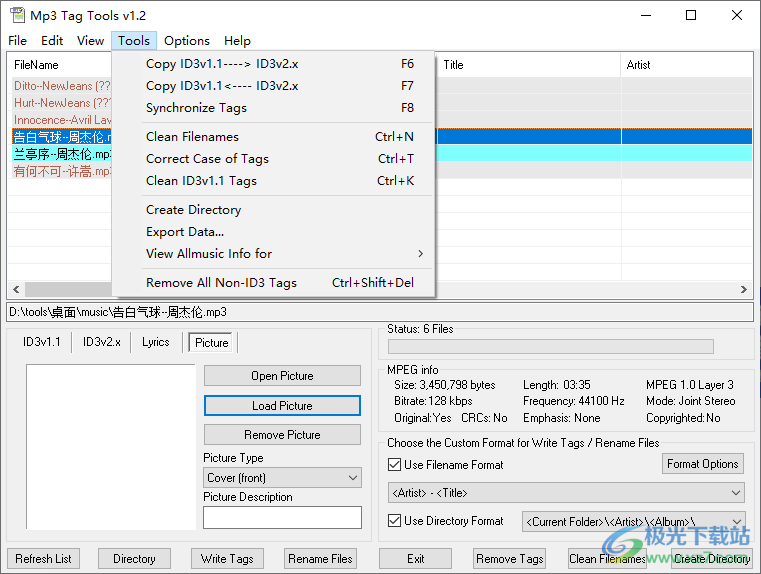Click the Open Picture button
Viewport: 761px width, 574px height.
282,376
